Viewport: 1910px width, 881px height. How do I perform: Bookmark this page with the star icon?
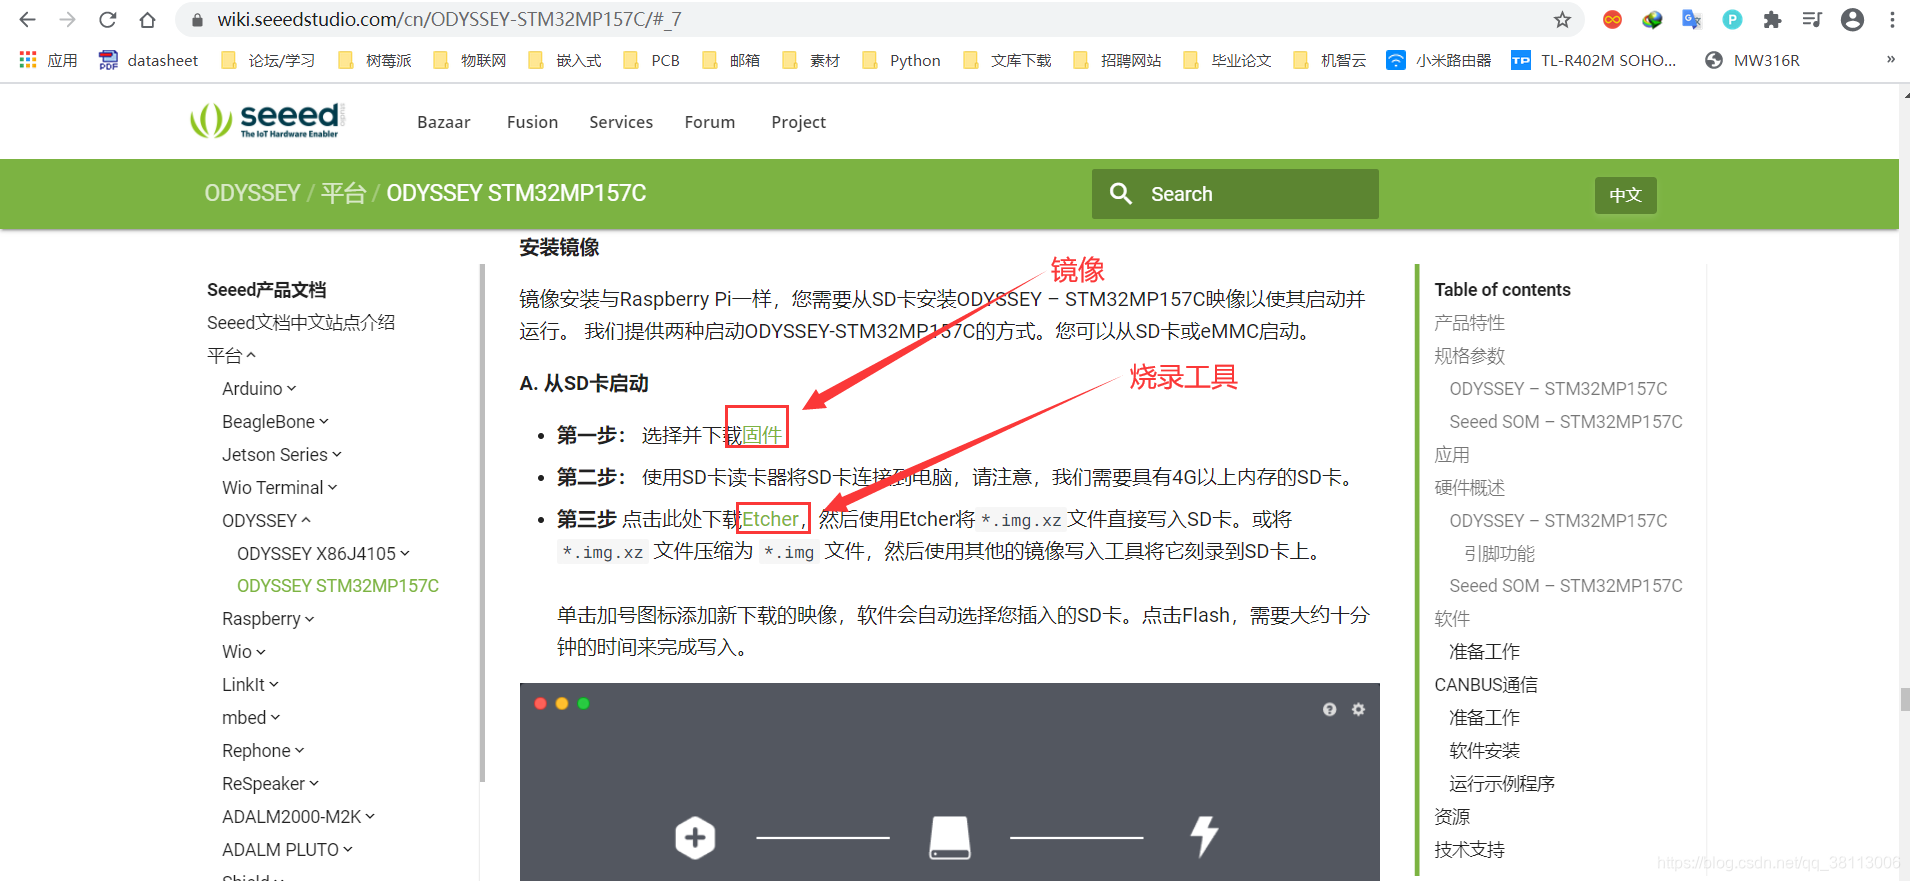pos(1563,19)
